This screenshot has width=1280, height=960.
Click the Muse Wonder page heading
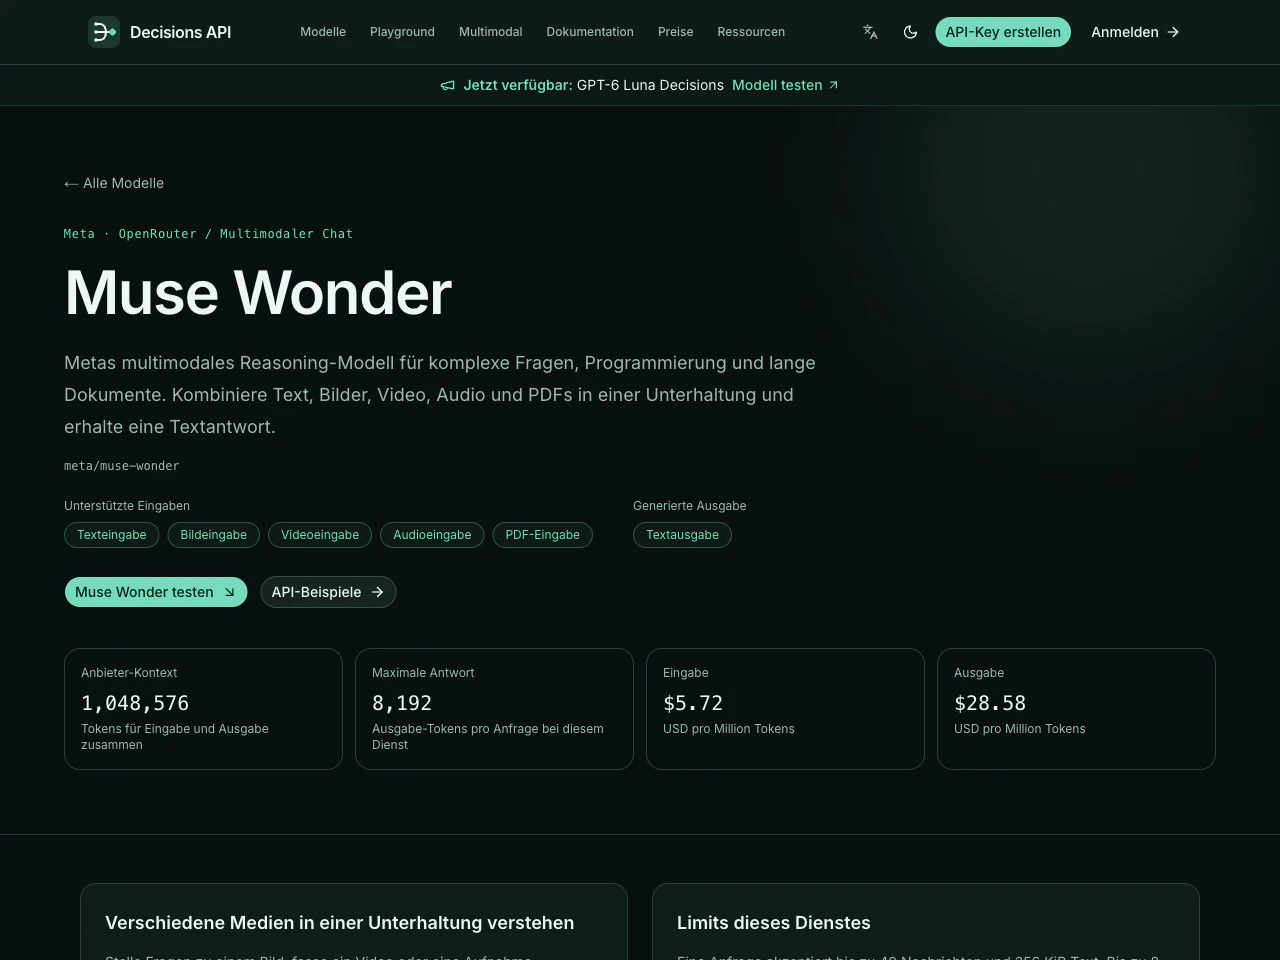(258, 293)
